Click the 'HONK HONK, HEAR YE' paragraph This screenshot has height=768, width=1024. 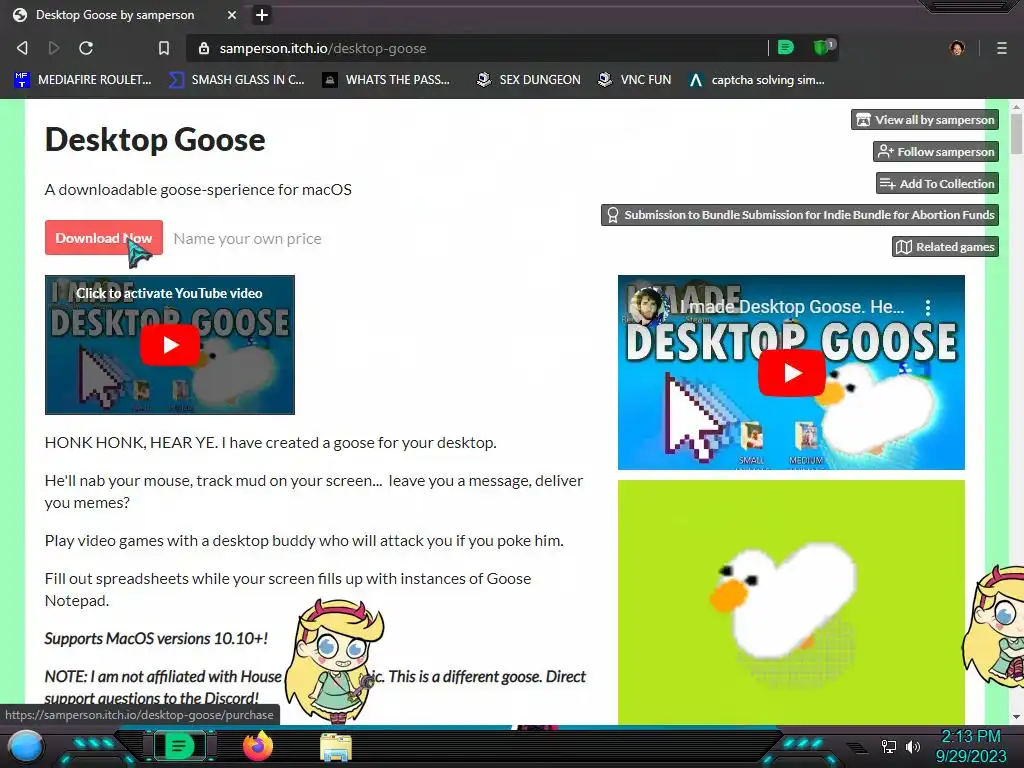click(x=270, y=443)
